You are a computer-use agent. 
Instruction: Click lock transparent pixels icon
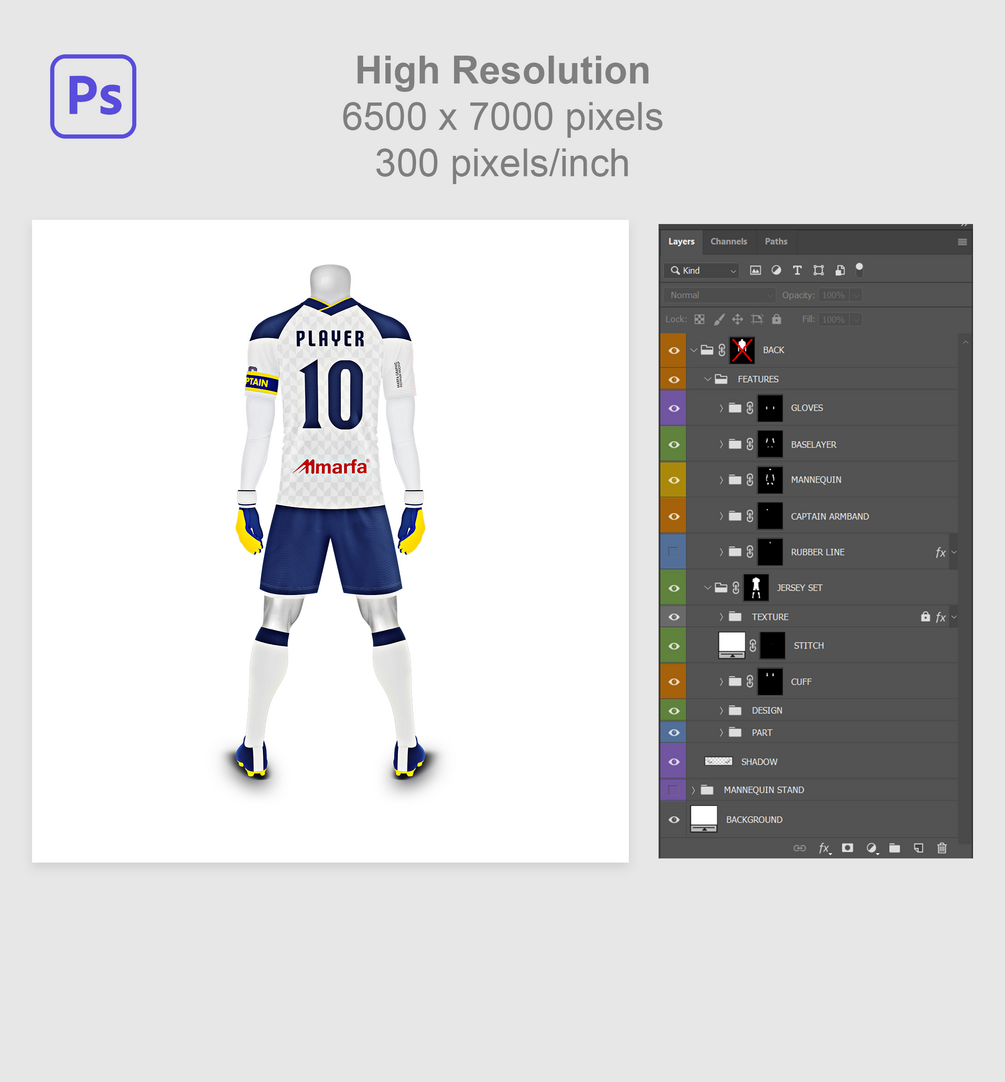tap(699, 319)
